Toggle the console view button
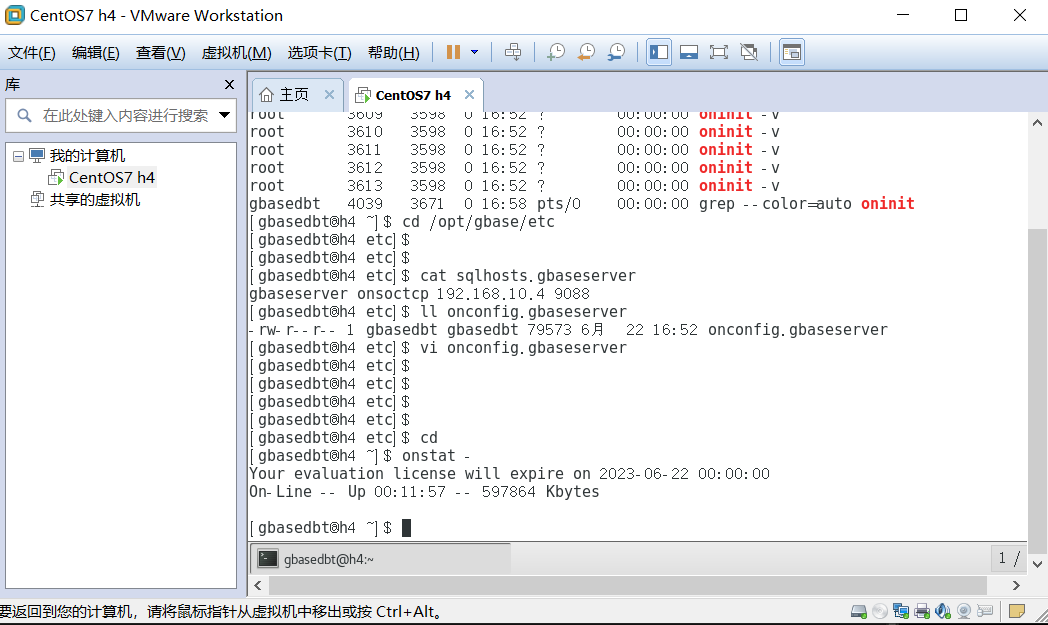The width and height of the screenshot is (1048, 625). coord(792,52)
